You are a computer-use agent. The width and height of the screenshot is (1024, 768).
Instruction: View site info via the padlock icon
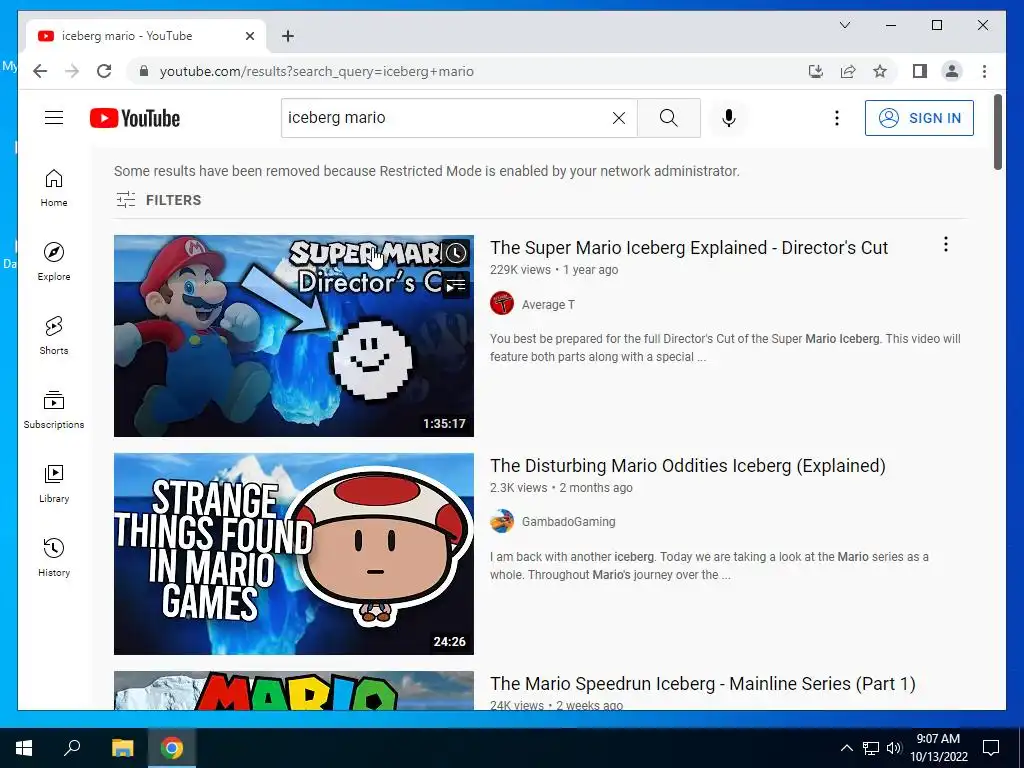pyautogui.click(x=144, y=71)
